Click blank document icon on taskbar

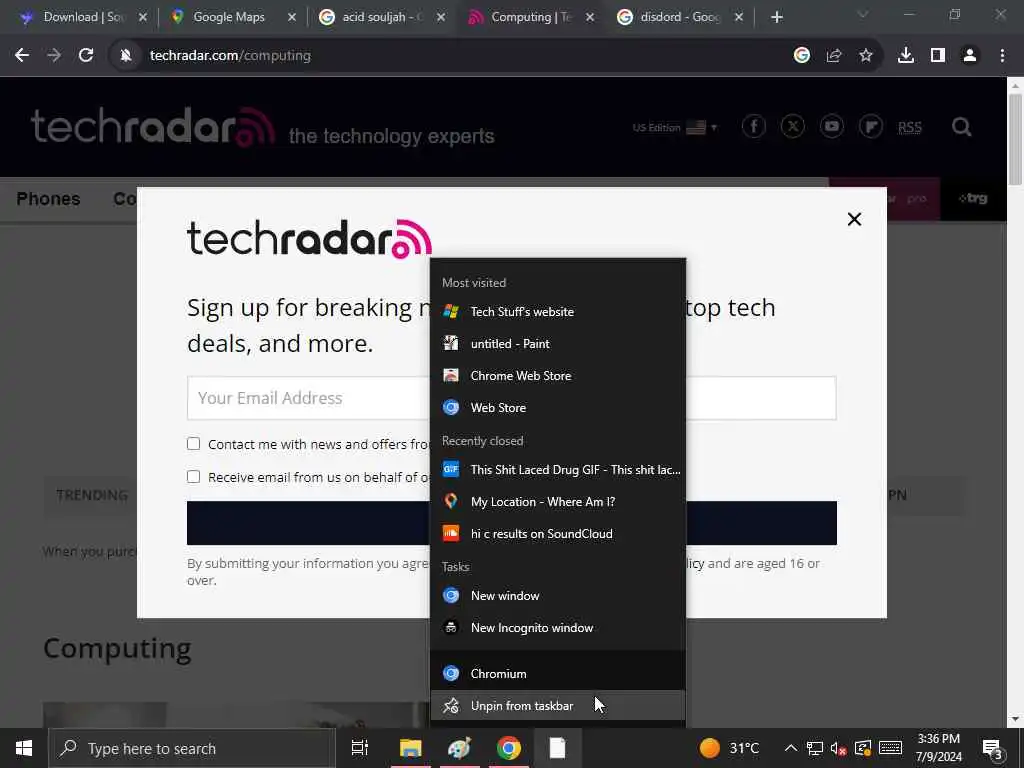tap(558, 748)
